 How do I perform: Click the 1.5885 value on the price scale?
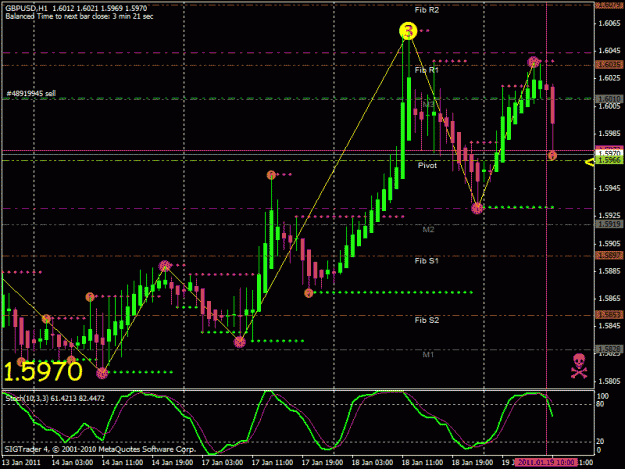609,271
